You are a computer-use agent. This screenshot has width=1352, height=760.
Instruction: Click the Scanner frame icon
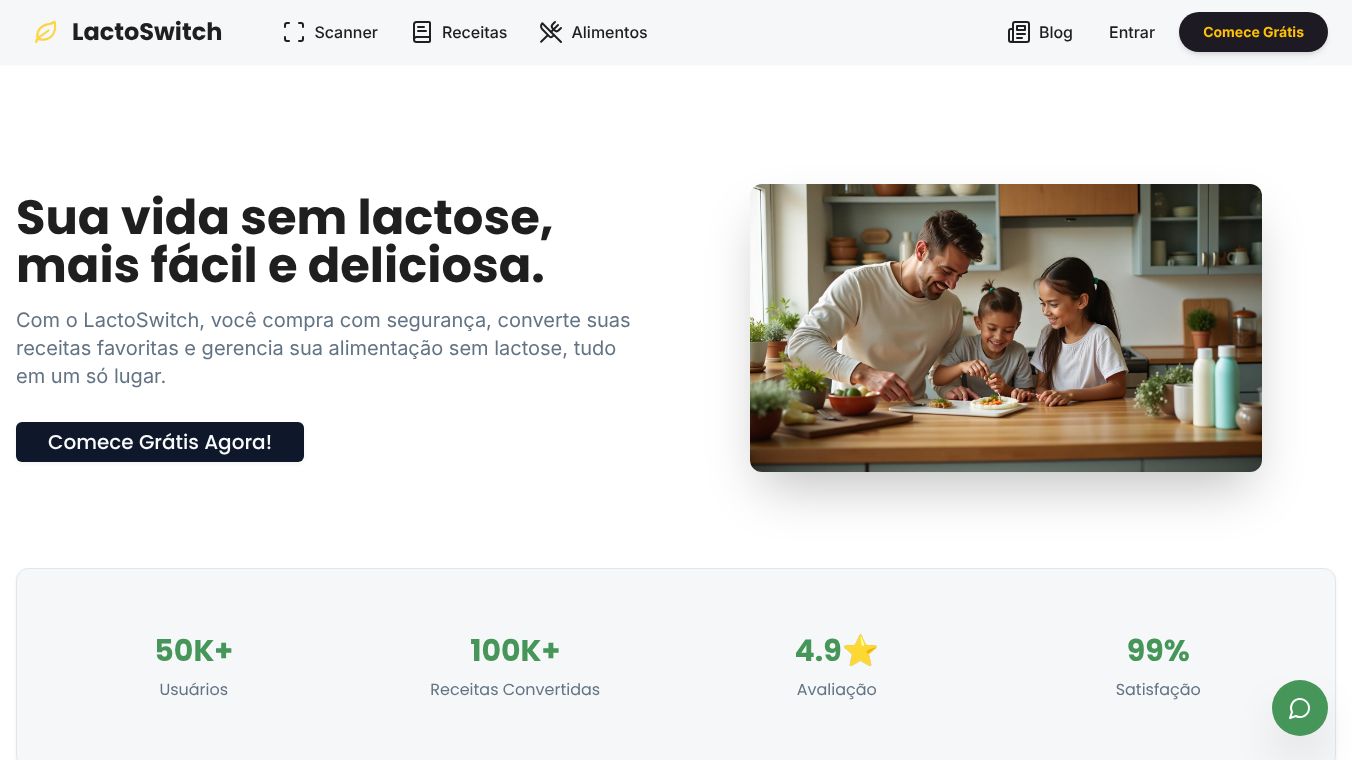pos(294,32)
